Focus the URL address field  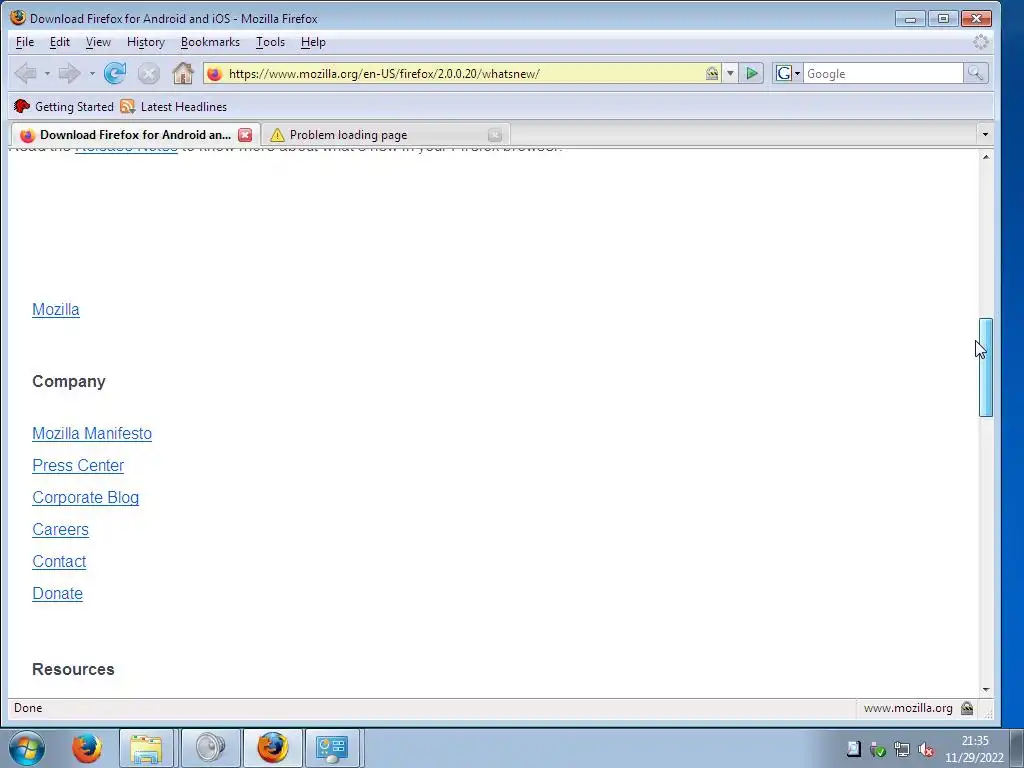(x=463, y=74)
